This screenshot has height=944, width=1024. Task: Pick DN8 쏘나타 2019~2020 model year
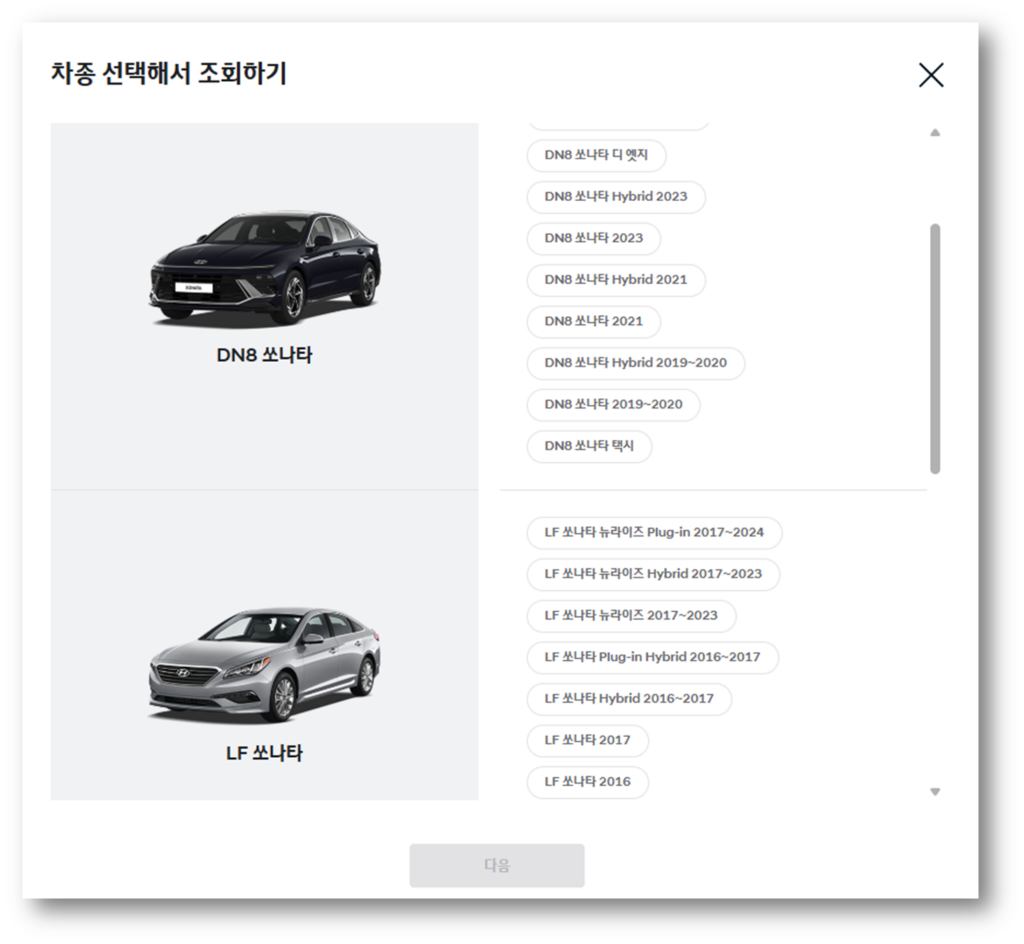point(613,405)
